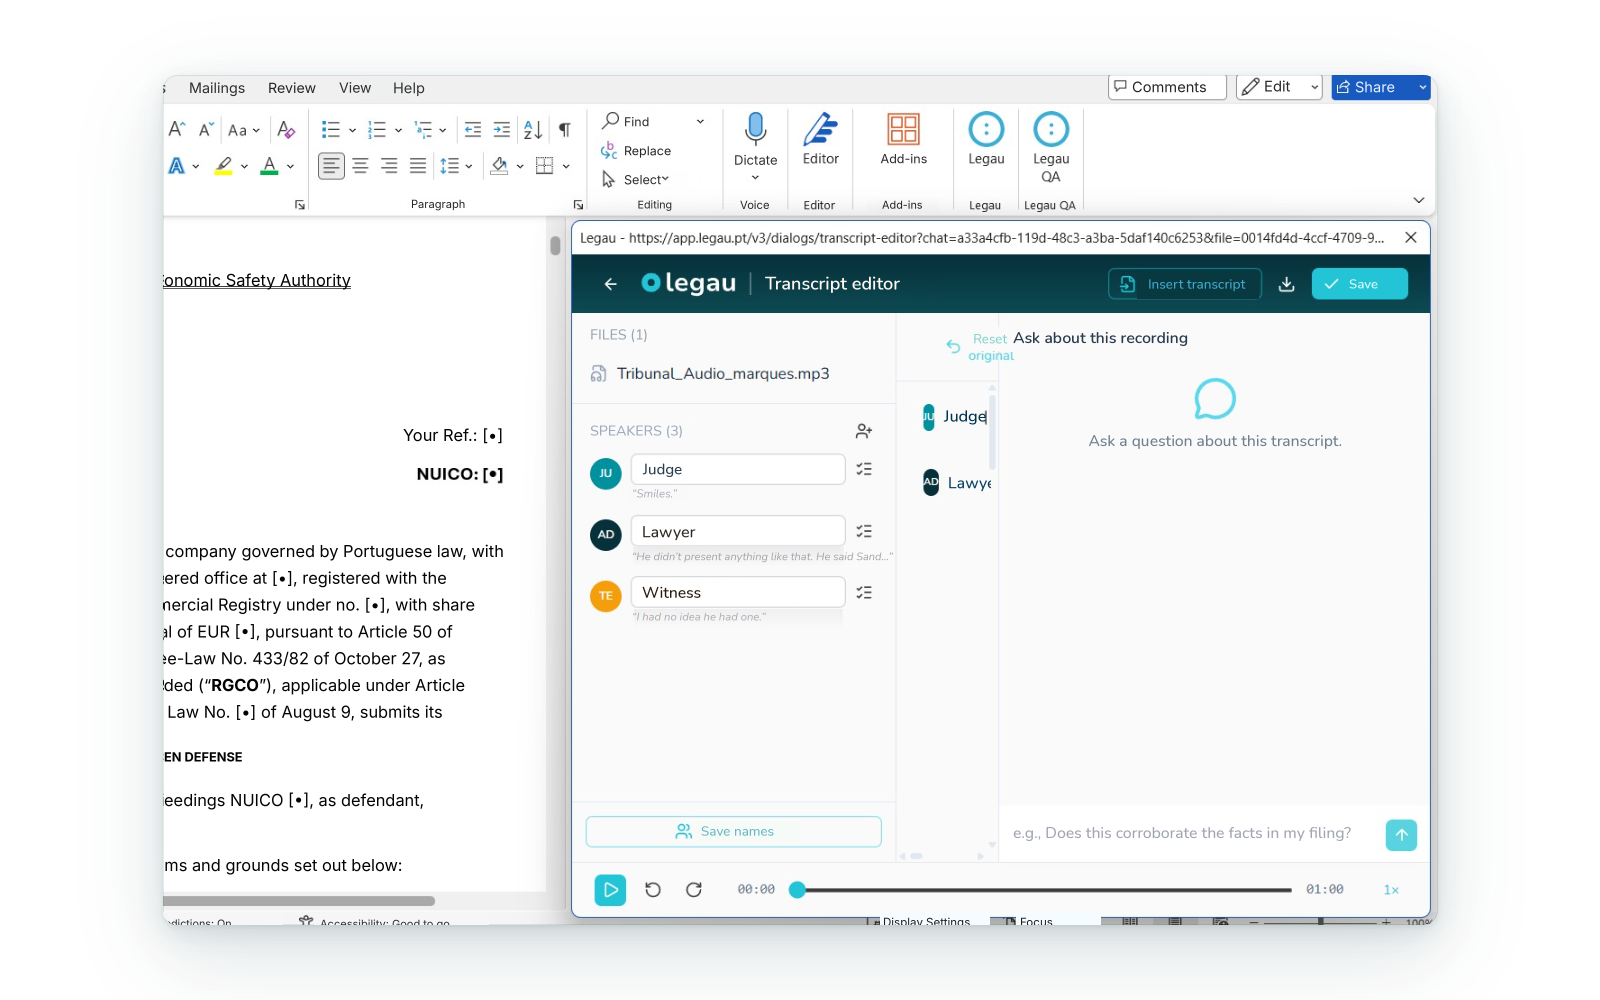Click the sort A-Z icon

tap(533, 130)
